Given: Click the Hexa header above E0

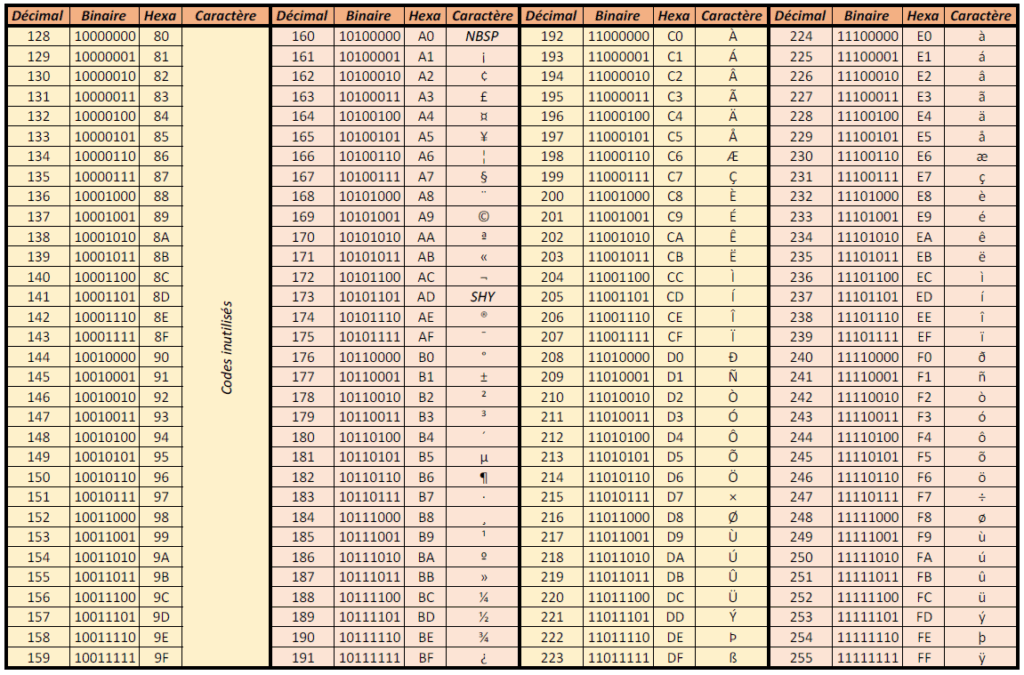Looking at the screenshot, I should [x=923, y=16].
